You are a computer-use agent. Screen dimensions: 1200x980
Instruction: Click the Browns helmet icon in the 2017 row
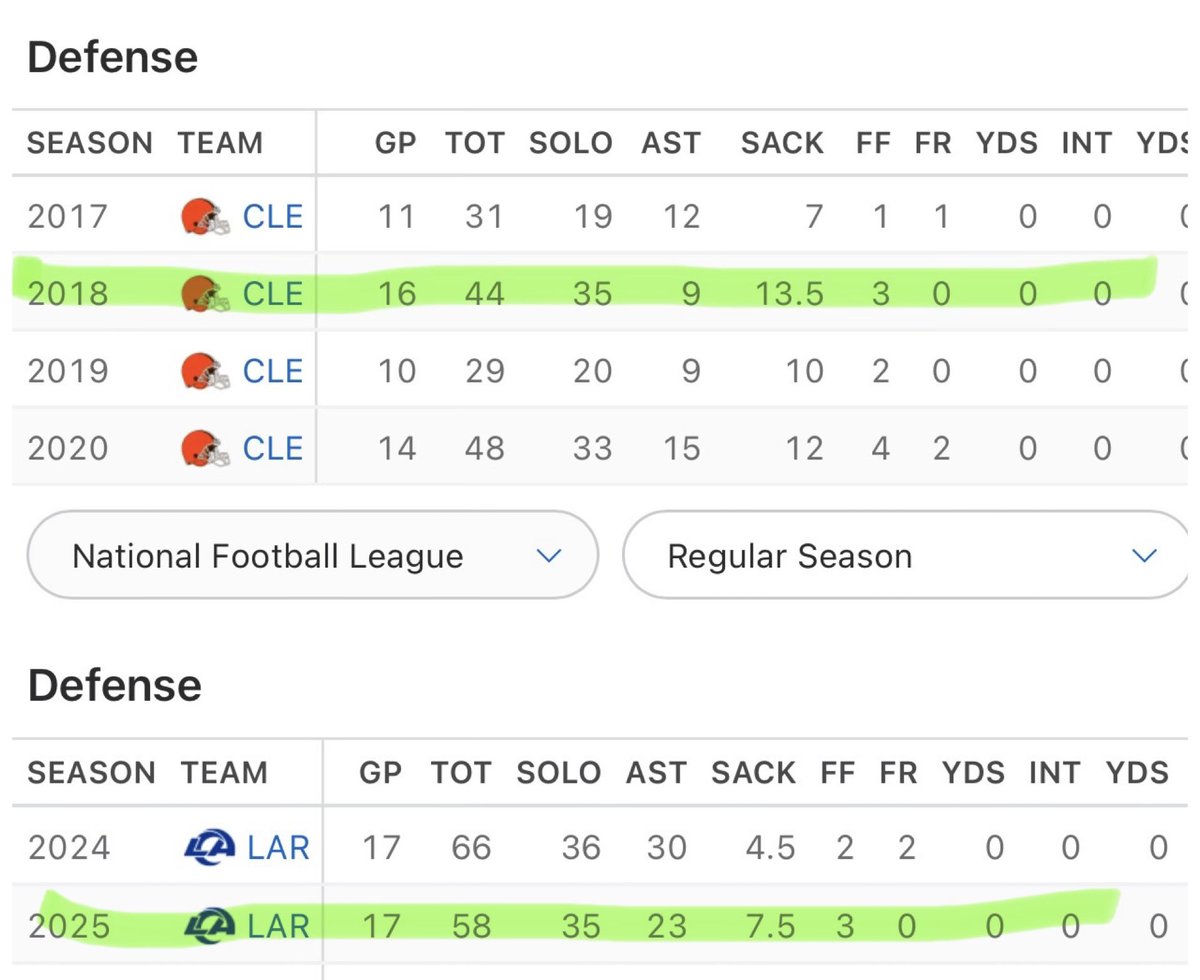pyautogui.click(x=206, y=217)
